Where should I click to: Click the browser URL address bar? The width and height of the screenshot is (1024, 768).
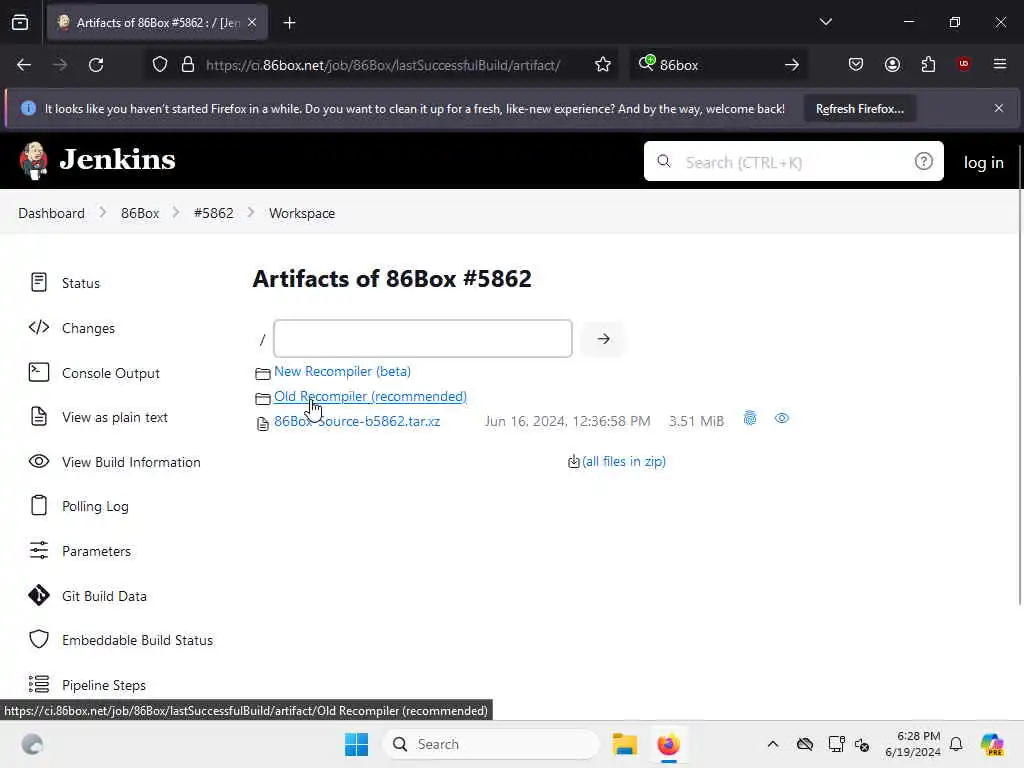tap(382, 65)
